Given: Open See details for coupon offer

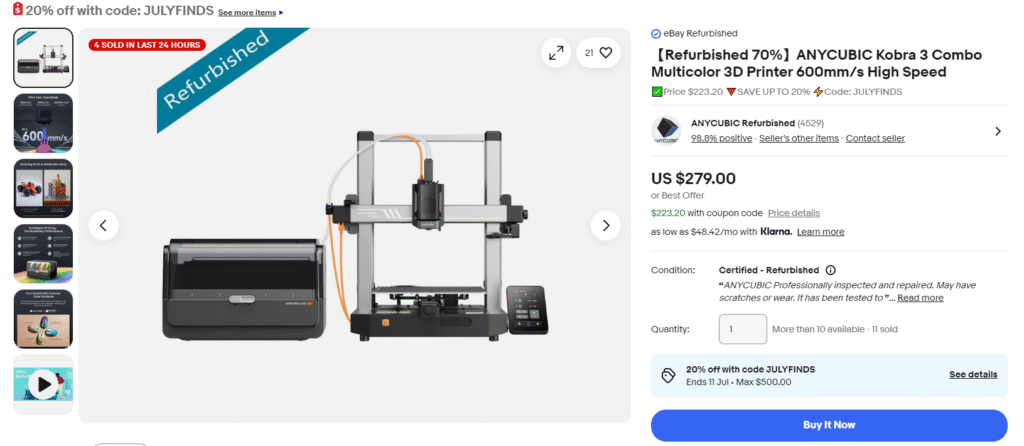Looking at the screenshot, I should point(973,375).
